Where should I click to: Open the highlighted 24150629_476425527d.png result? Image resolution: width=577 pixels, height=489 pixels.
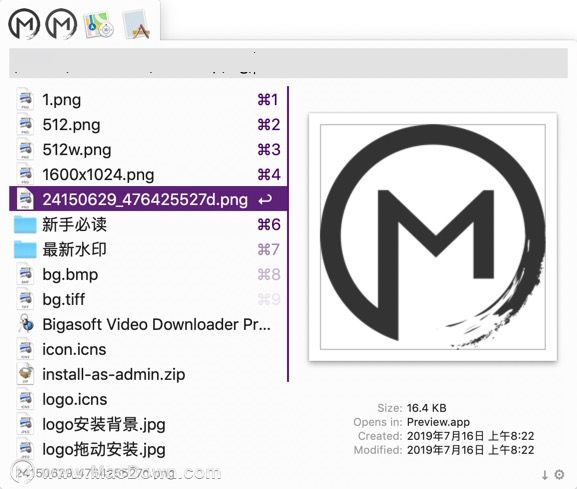tap(148, 199)
